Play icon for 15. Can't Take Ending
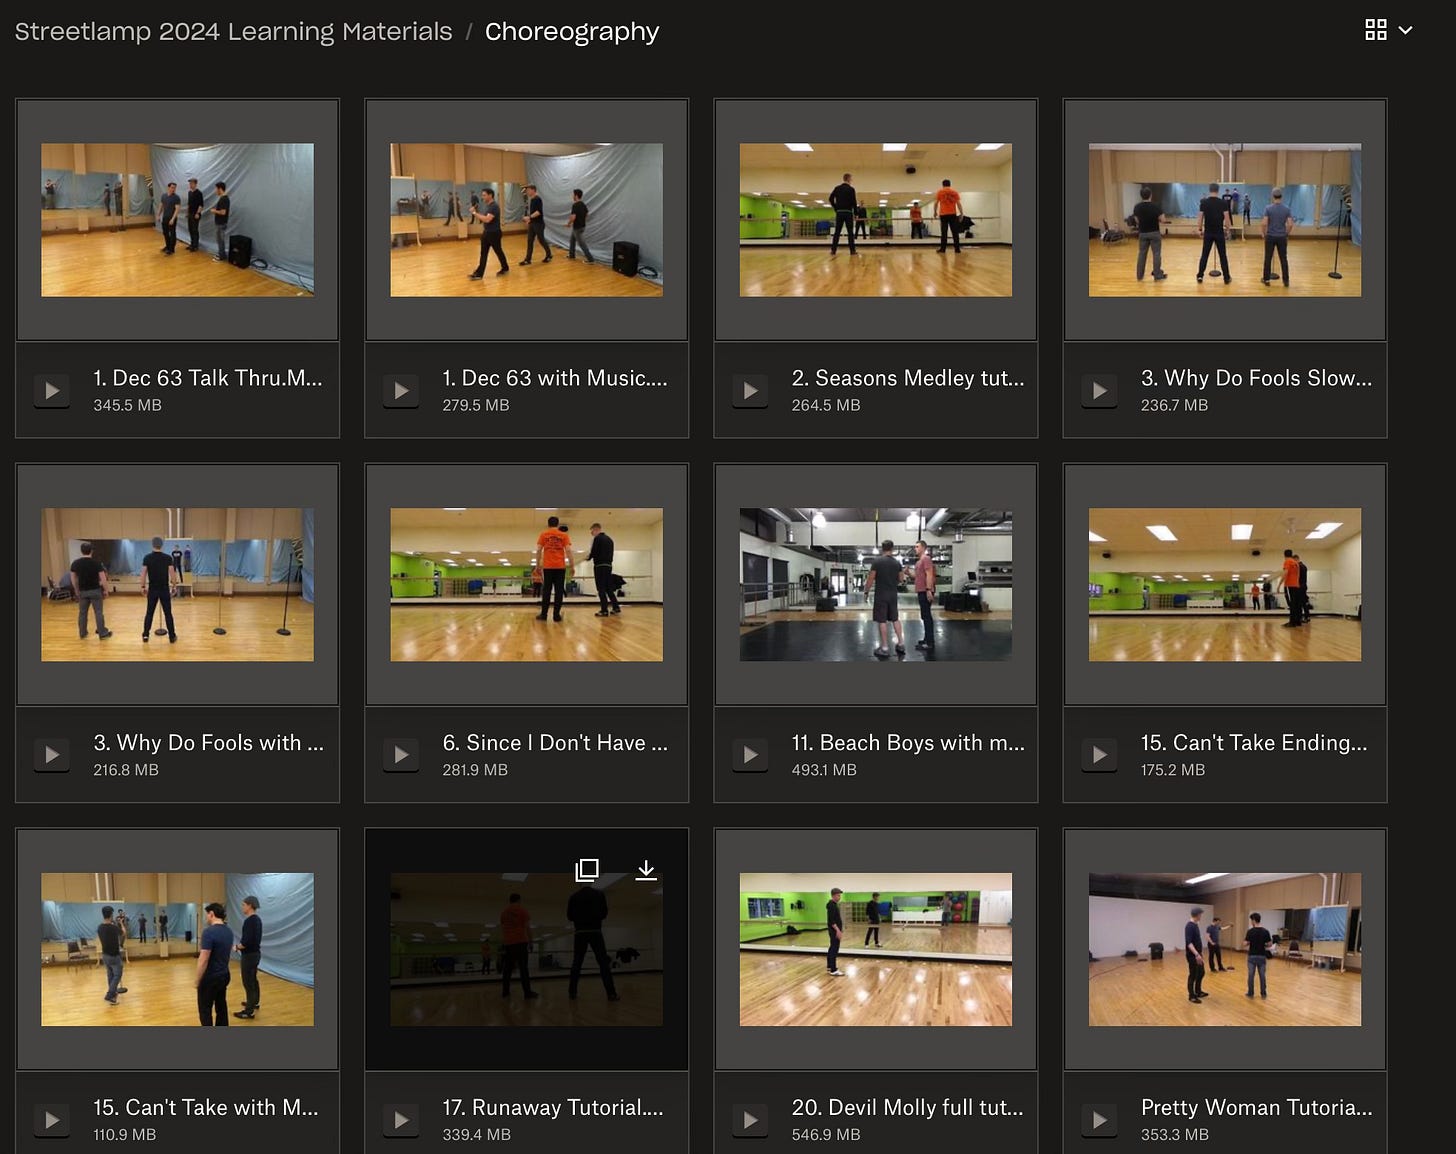 pos(1099,755)
